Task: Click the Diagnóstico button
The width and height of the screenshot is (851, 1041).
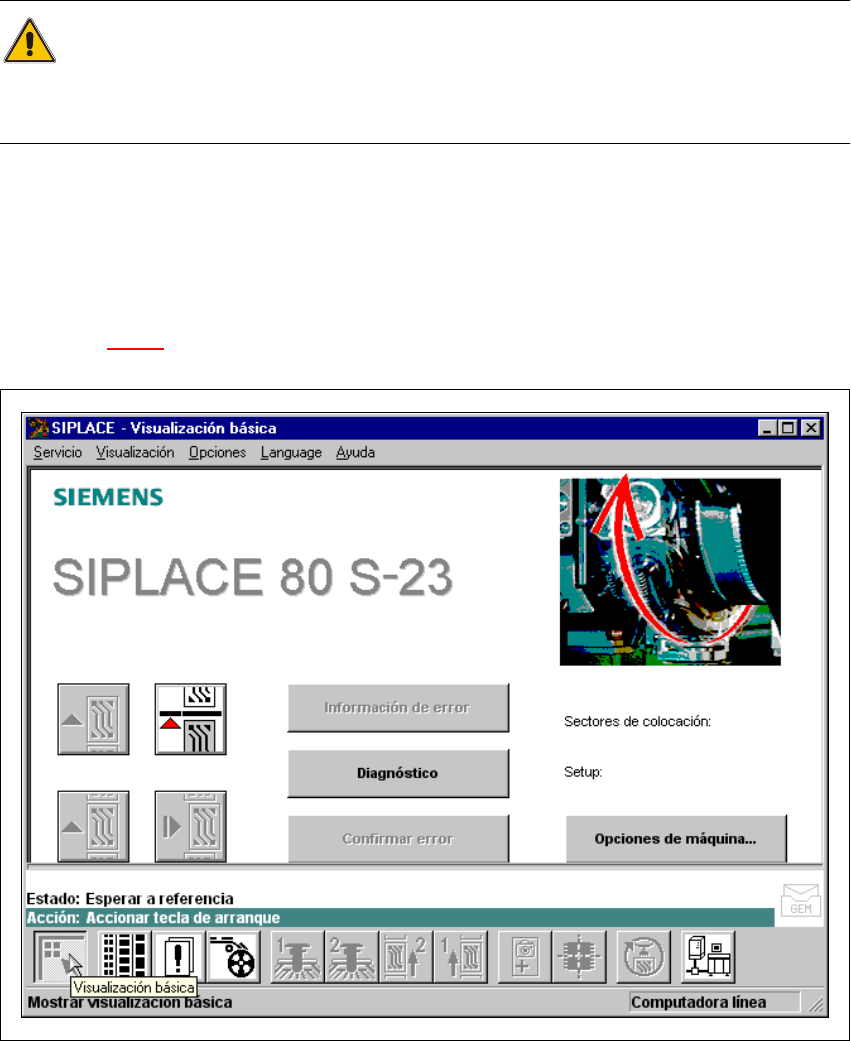Action: (x=398, y=773)
